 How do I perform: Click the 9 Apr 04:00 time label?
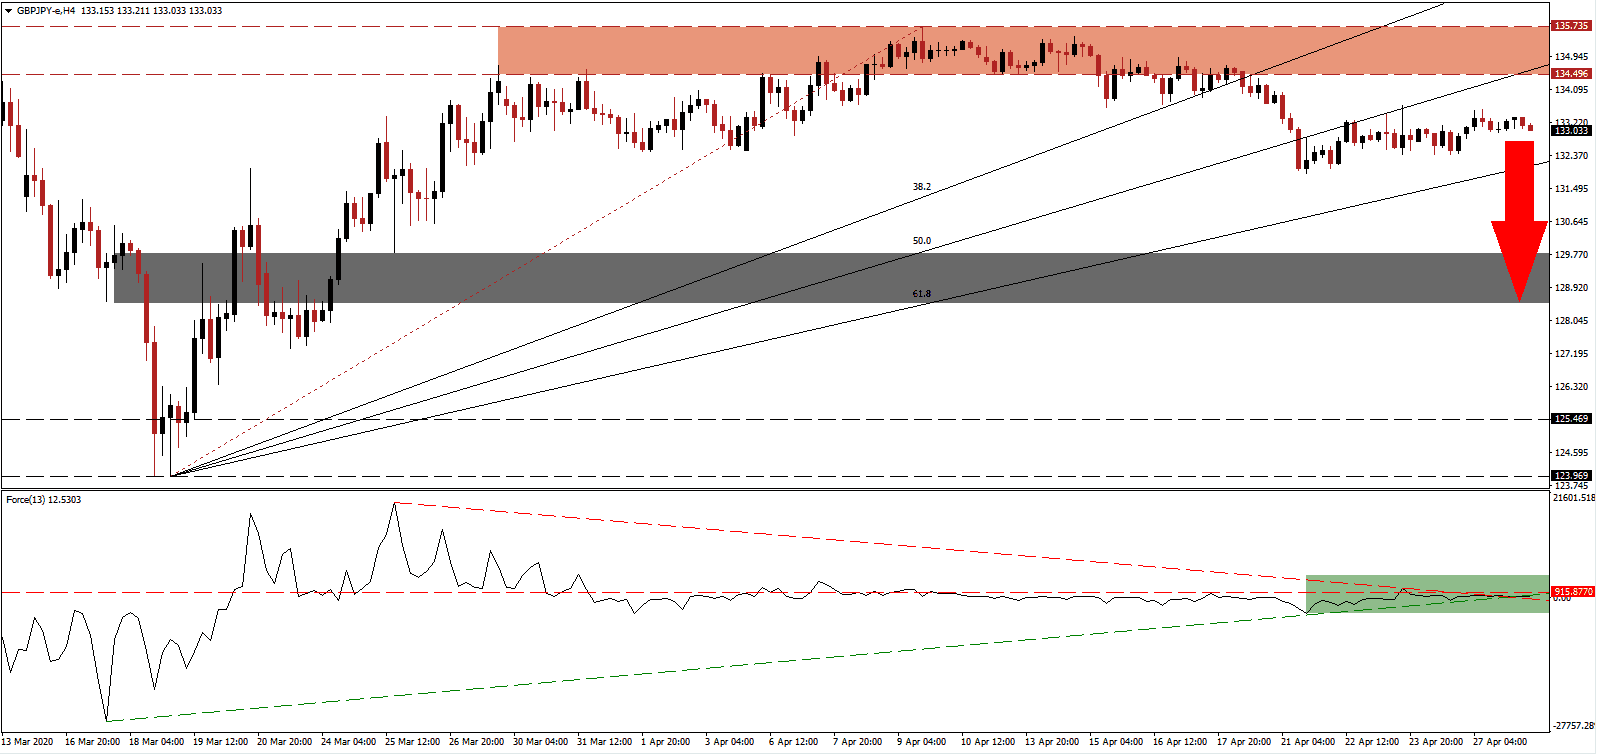pyautogui.click(x=921, y=742)
